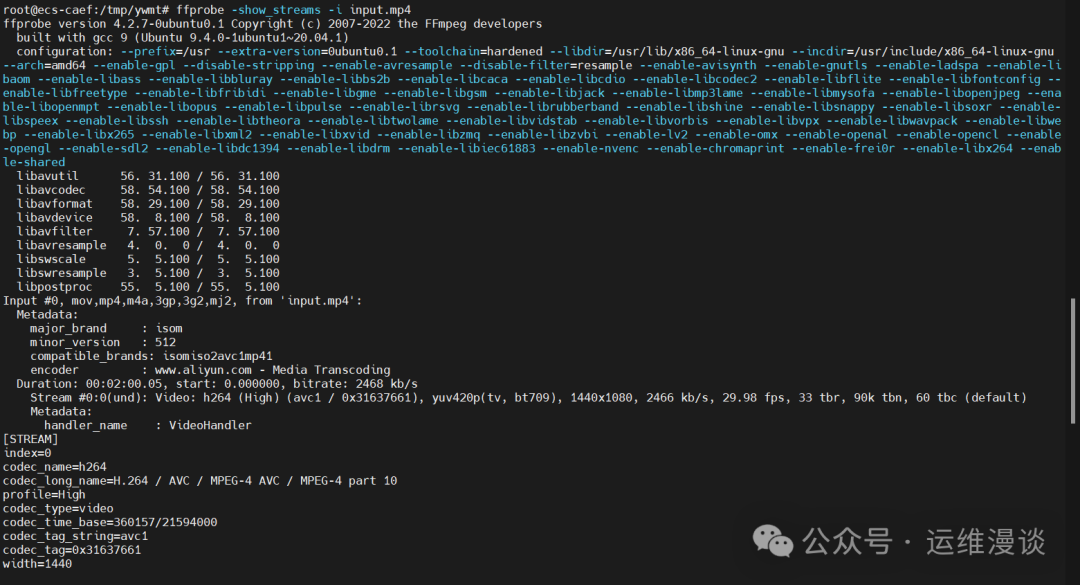Select the libpostproc version row
The width and height of the screenshot is (1080, 585).
tap(148, 286)
